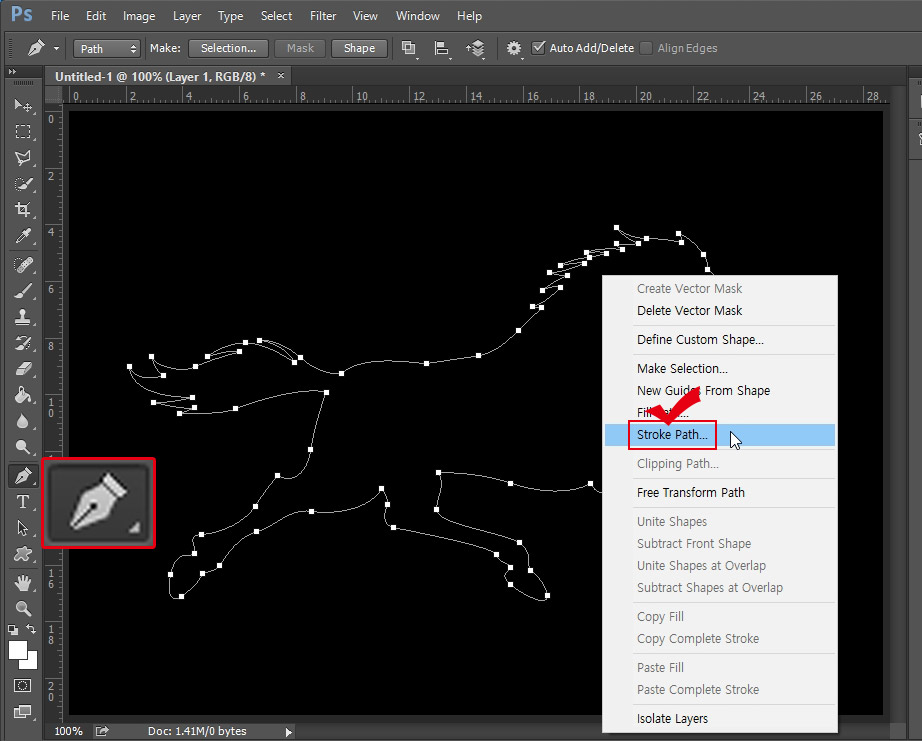The width and height of the screenshot is (922, 741).
Task: Close the Untitled-1 document tab
Action: (x=281, y=75)
